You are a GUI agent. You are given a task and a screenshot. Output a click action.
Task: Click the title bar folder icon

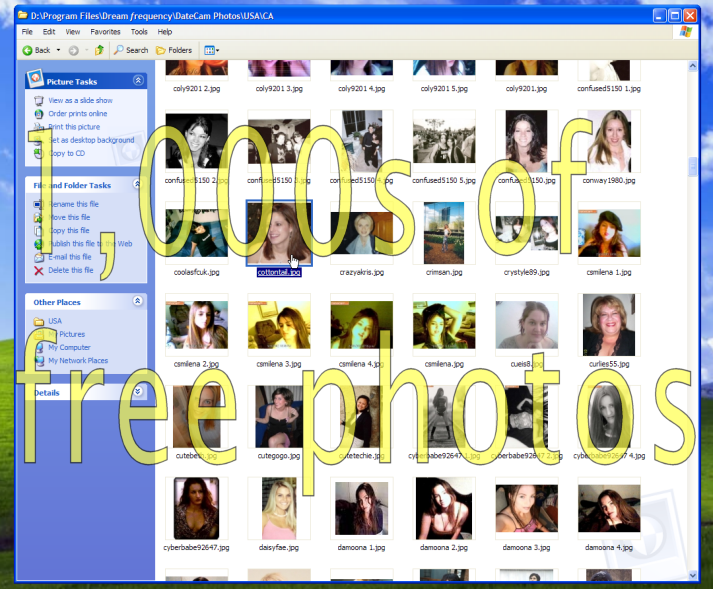pyautogui.click(x=23, y=15)
